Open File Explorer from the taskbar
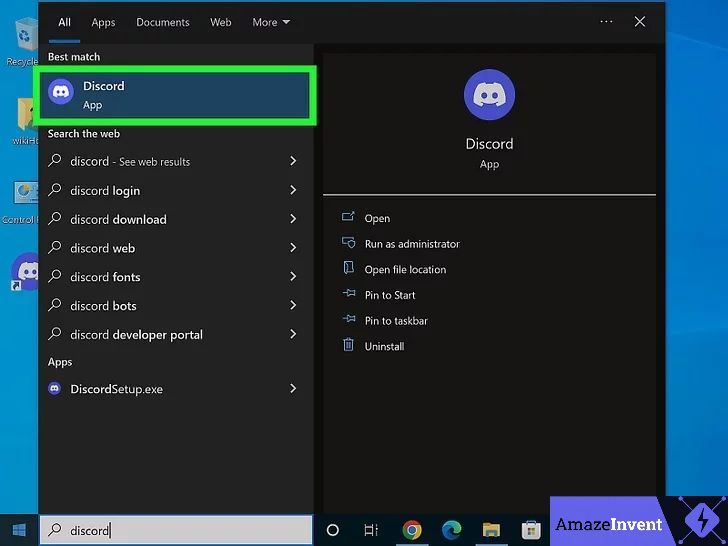This screenshot has width=728, height=546. click(x=491, y=530)
